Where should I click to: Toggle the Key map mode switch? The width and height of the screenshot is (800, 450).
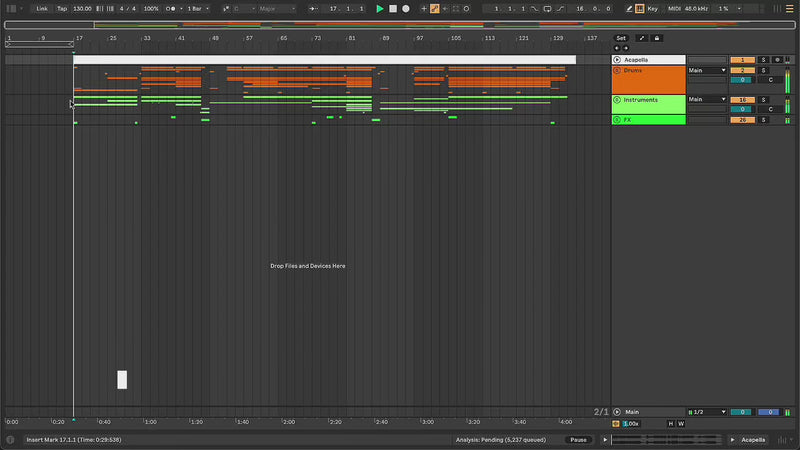[x=653, y=8]
